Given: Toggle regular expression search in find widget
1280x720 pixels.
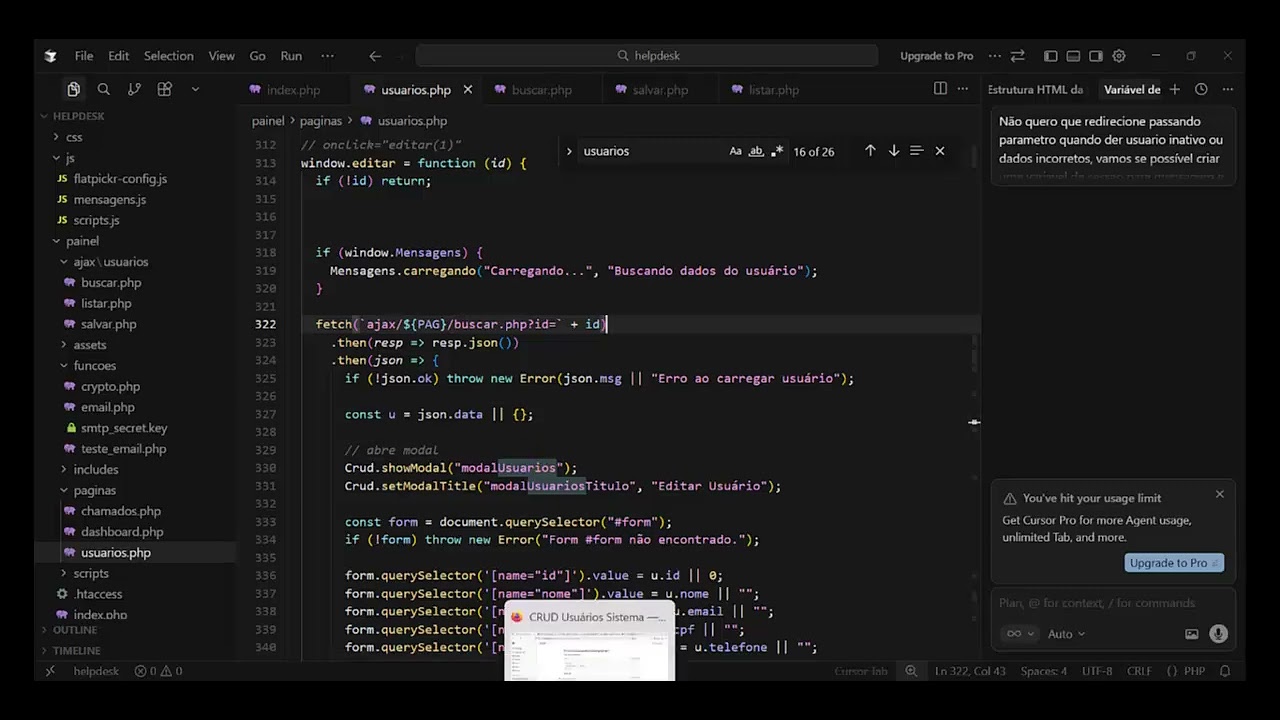Looking at the screenshot, I should (x=777, y=151).
